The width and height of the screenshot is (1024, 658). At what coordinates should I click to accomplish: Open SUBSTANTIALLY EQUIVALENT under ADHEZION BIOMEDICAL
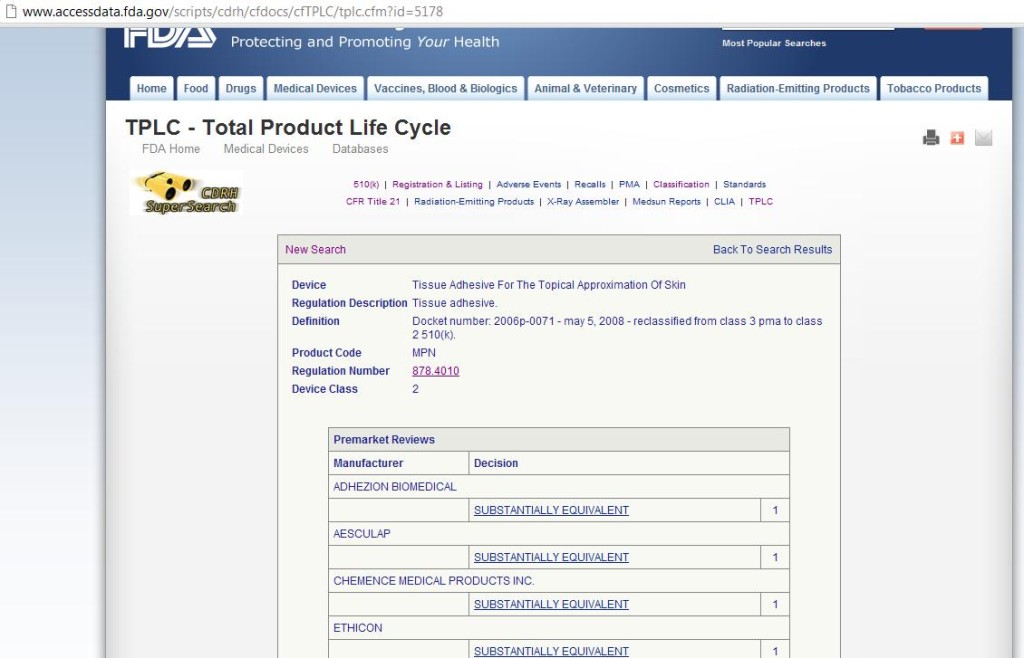551,510
